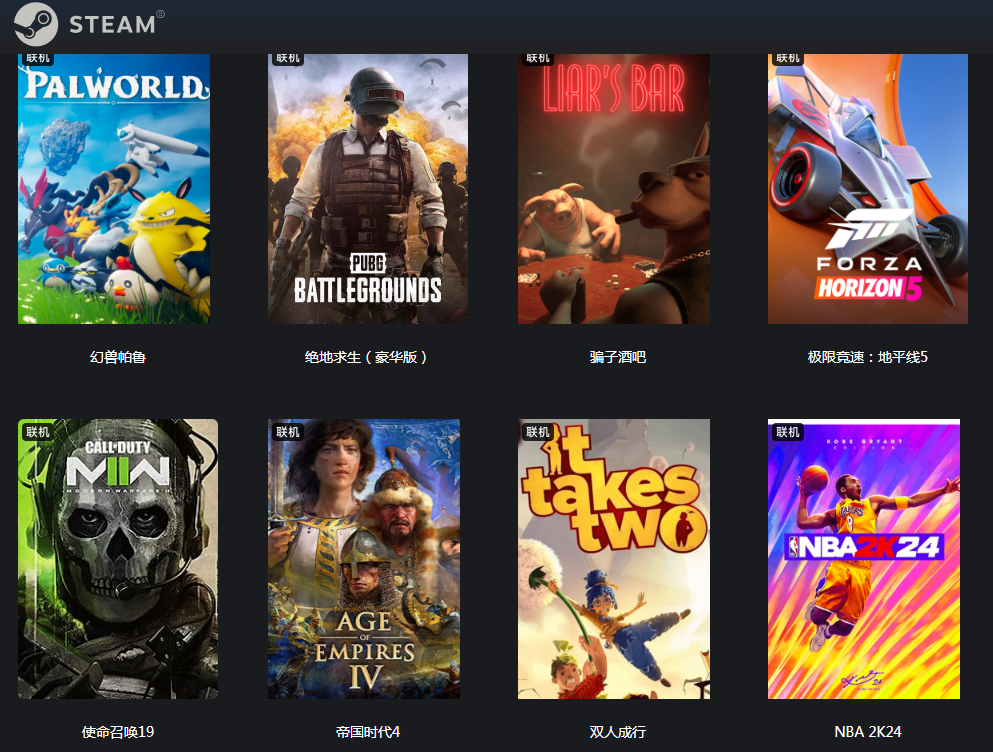The image size is (993, 752).
Task: Click the 极限竞速：地平线5 title
Action: pyautogui.click(x=868, y=357)
